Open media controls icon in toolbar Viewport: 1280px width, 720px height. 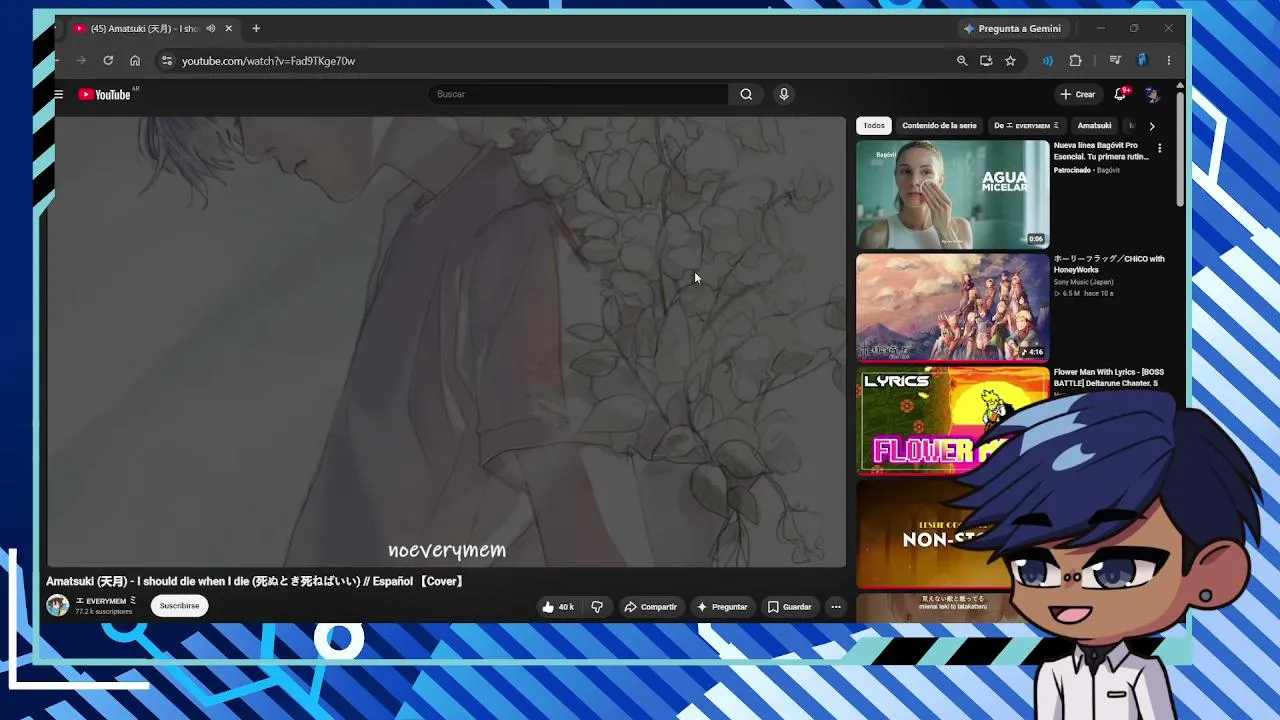(1115, 61)
